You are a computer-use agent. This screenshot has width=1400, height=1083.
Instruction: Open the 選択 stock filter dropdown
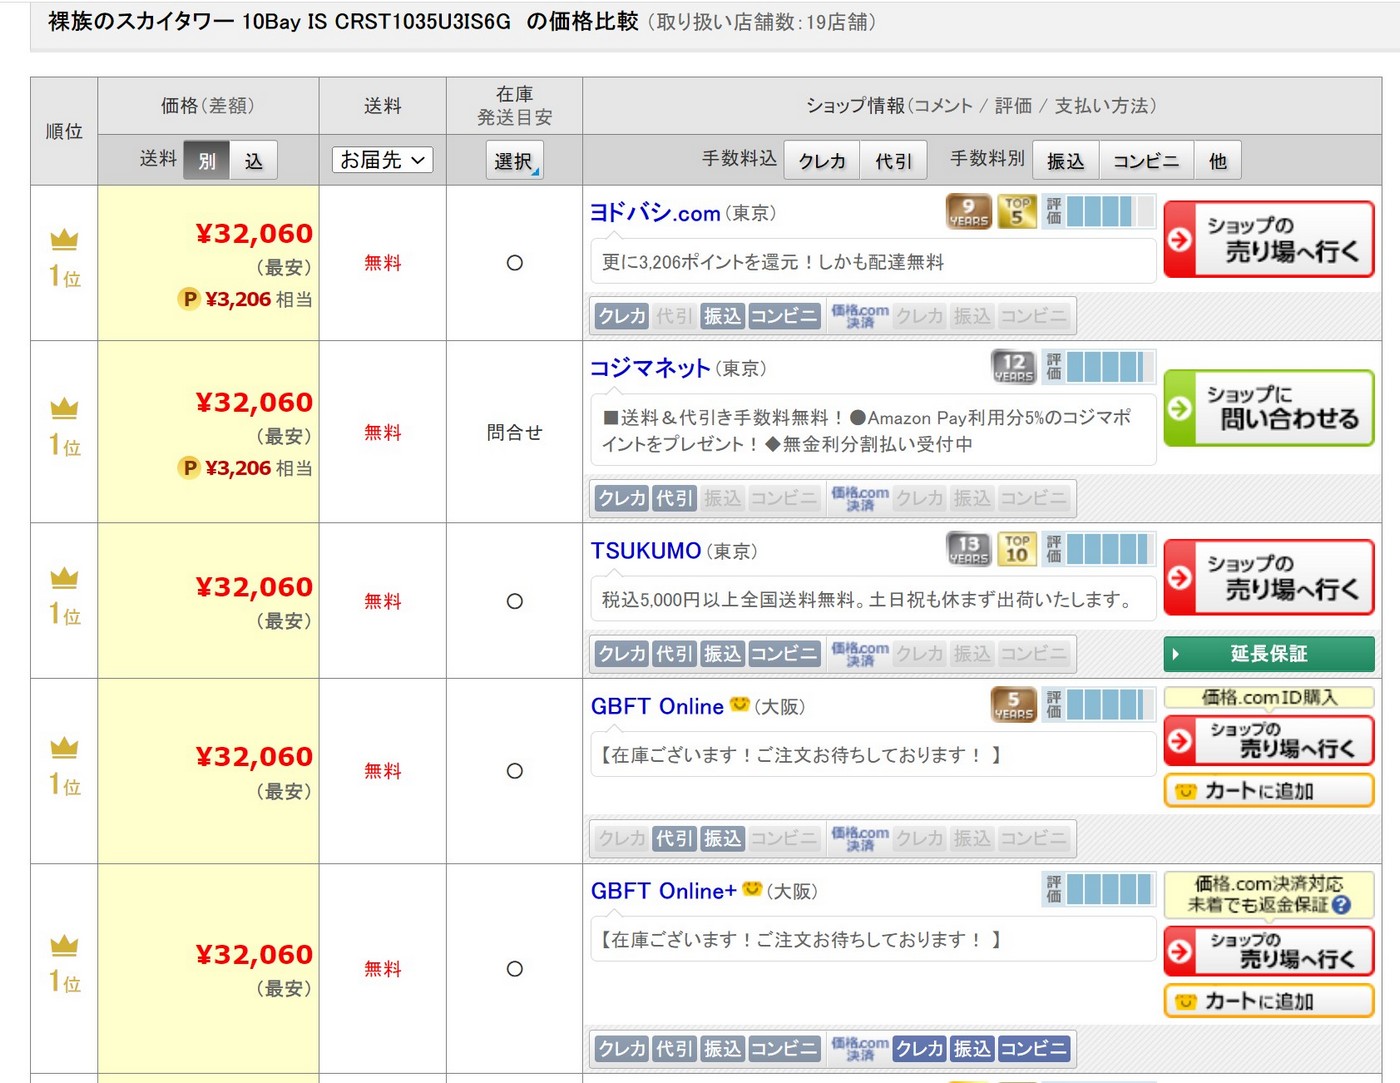(x=514, y=161)
